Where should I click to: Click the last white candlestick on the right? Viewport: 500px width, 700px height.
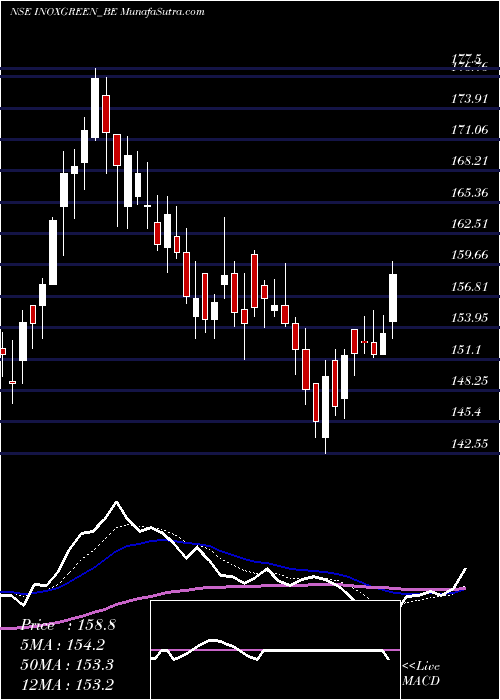[393, 298]
